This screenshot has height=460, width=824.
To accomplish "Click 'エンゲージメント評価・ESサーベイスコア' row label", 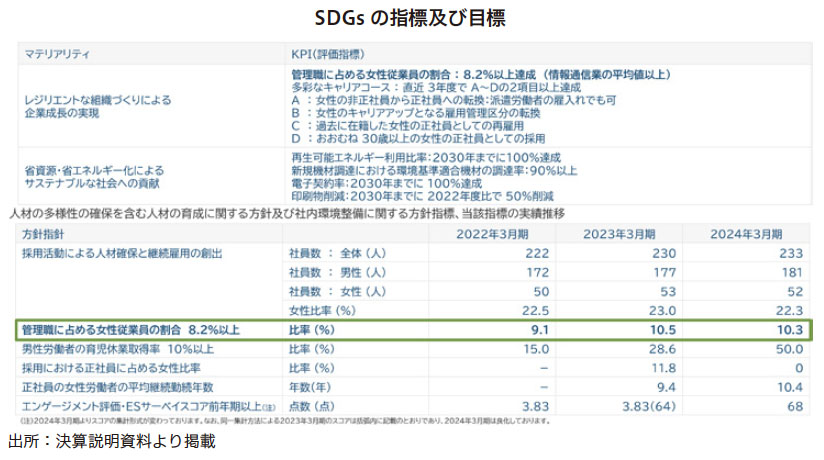I will pyautogui.click(x=148, y=406).
